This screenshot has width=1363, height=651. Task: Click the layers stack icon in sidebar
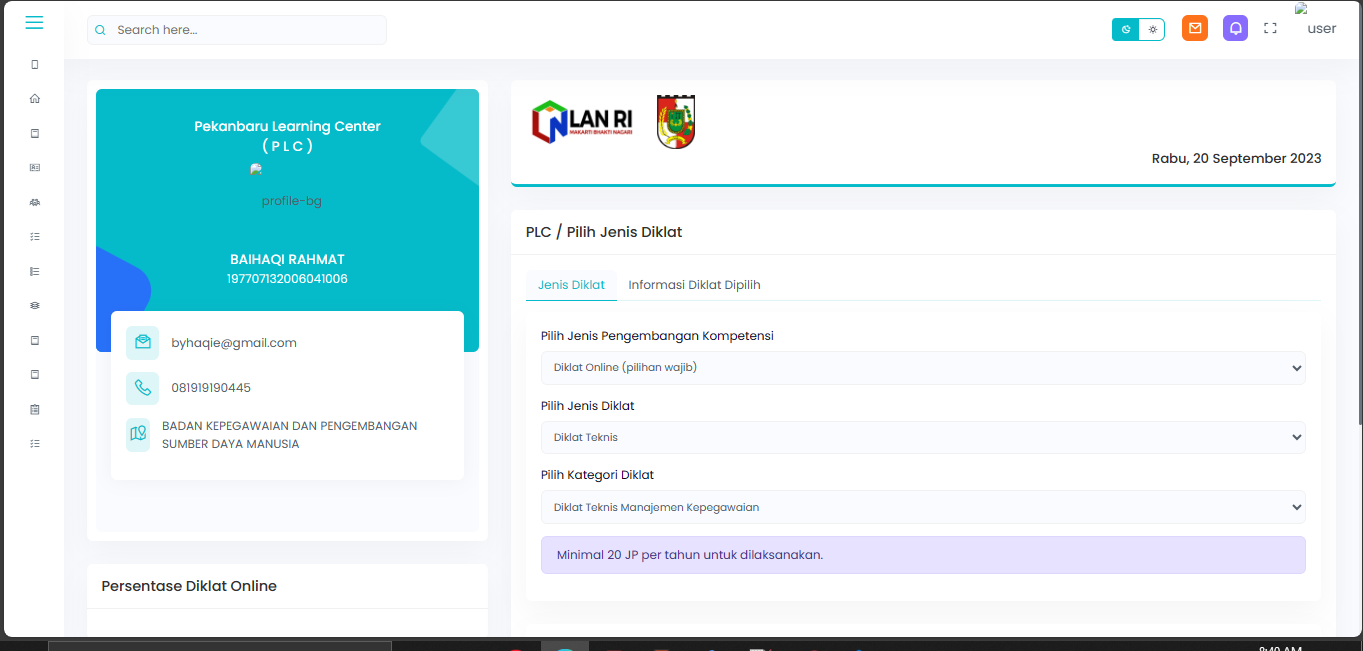pos(35,305)
